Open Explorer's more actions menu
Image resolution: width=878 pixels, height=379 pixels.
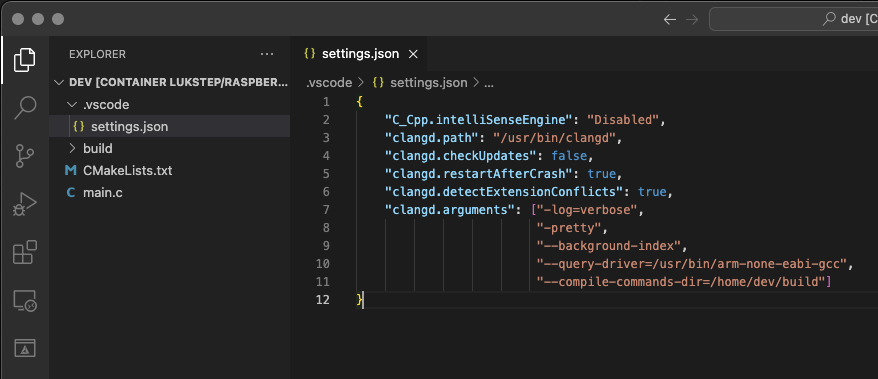tap(267, 54)
